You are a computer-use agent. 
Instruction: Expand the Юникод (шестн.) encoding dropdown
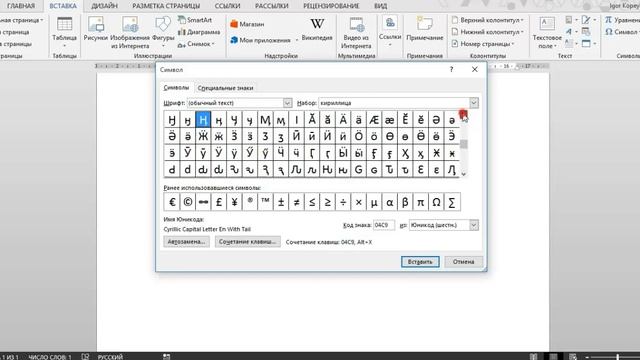point(473,225)
